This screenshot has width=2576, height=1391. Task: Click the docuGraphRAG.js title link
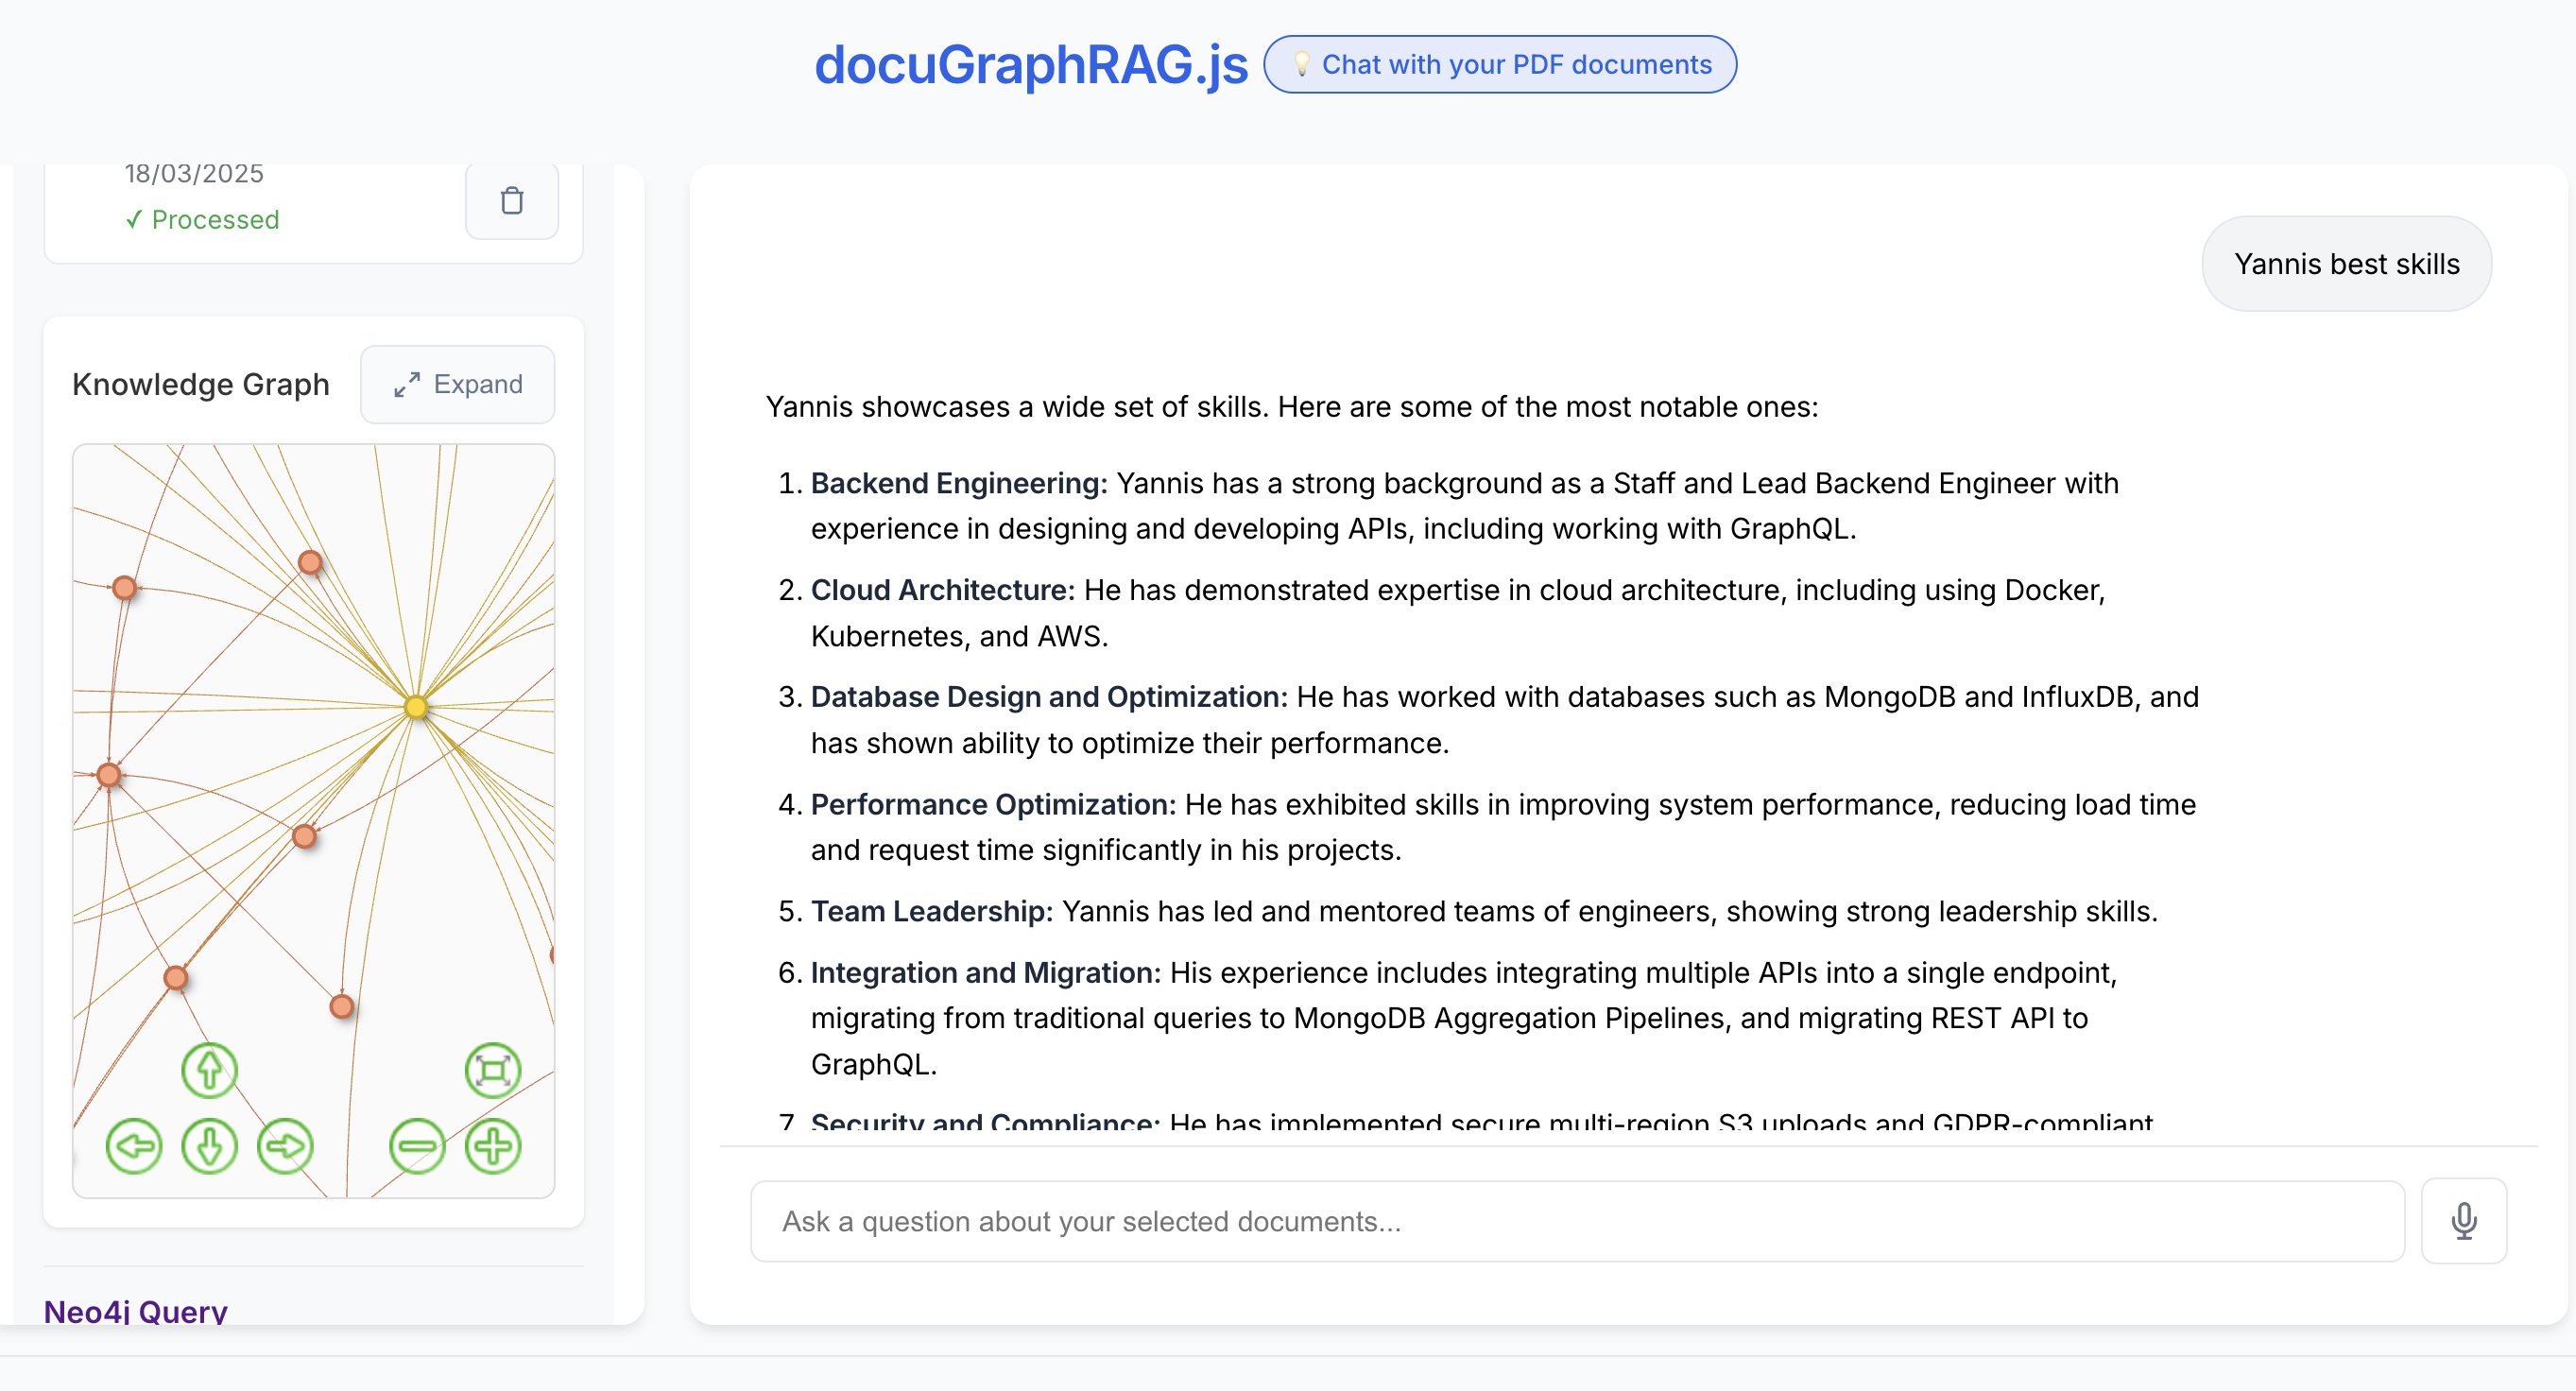(x=1030, y=65)
